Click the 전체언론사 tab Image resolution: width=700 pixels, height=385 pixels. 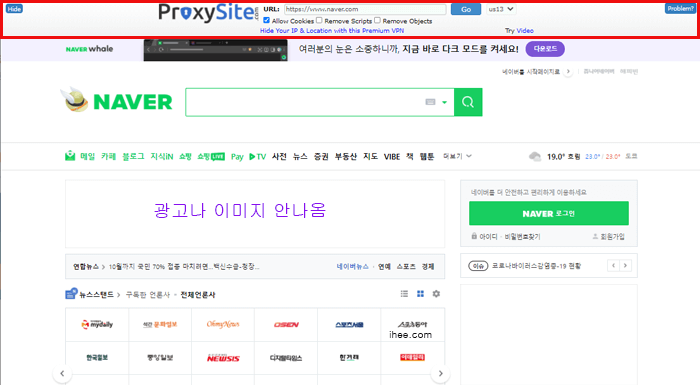click(198, 295)
